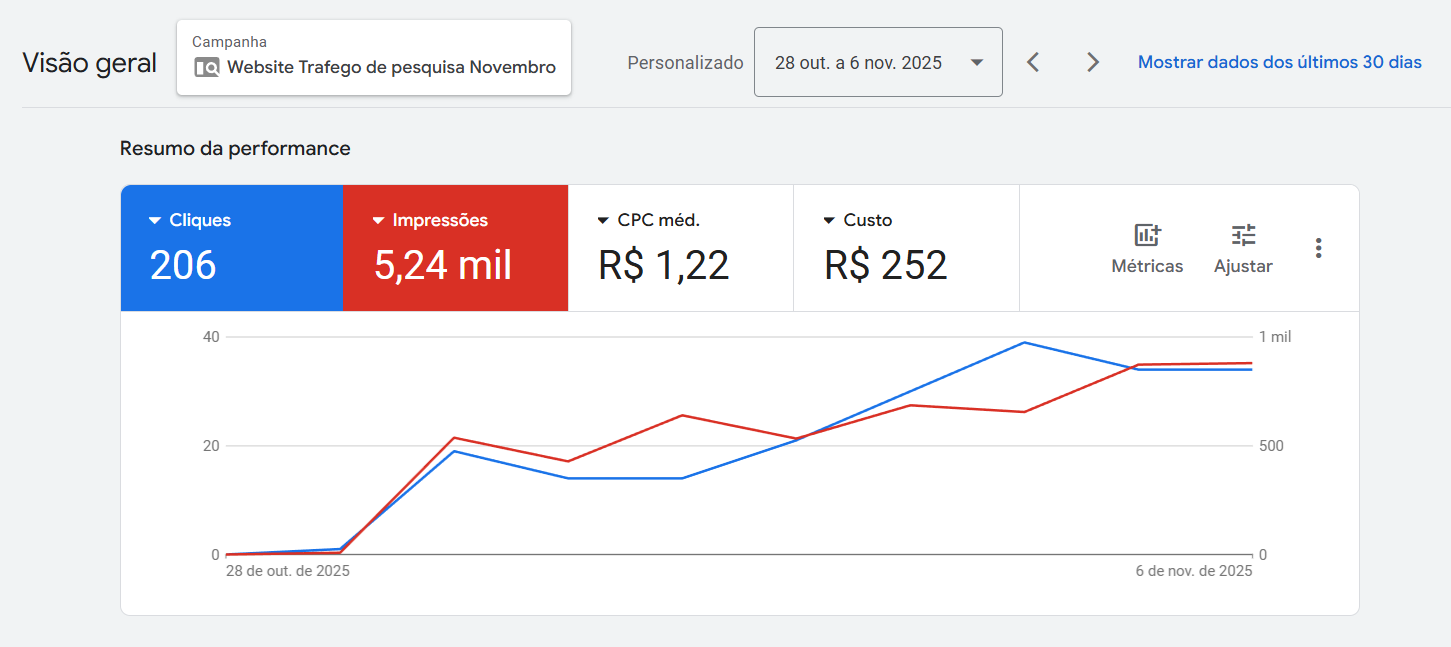
Task: Click the Visão geral heading
Action: (89, 63)
